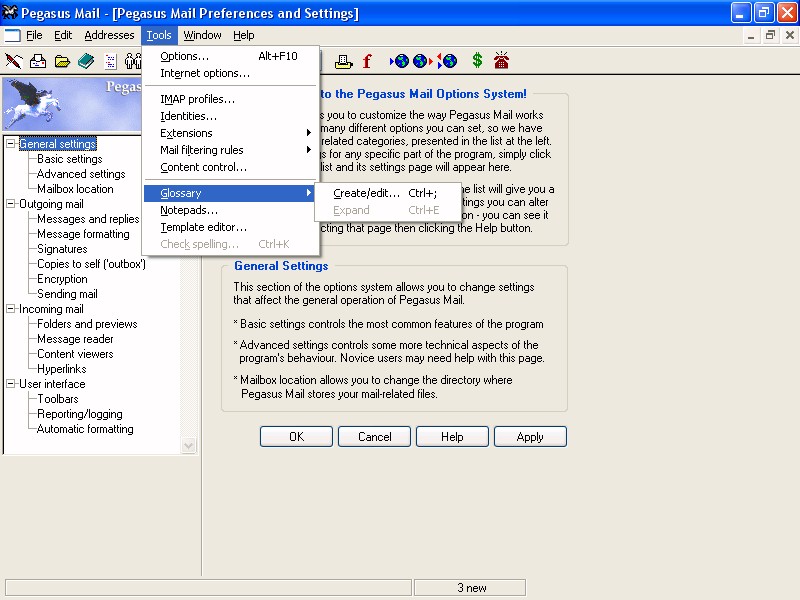The width and height of the screenshot is (800, 600).
Task: Restore the inner preferences child window
Action: click(x=770, y=35)
